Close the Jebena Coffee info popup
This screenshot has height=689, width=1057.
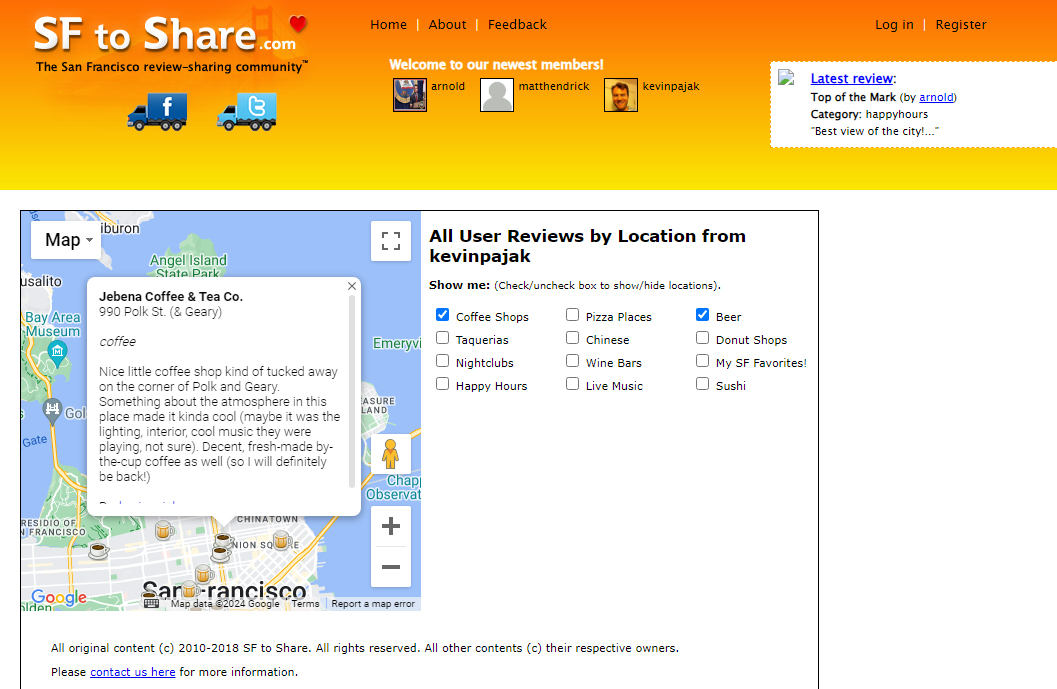tap(351, 286)
